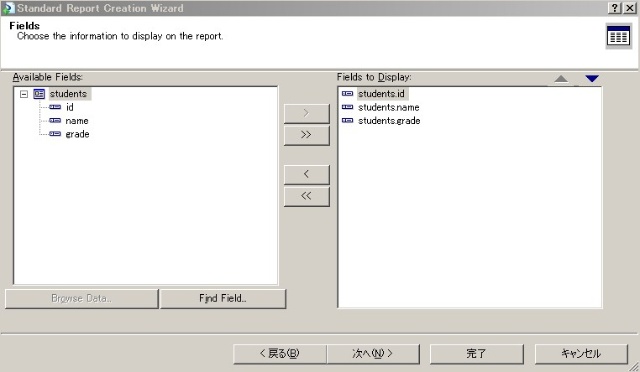Remove selected field with single left arrow
Image resolution: width=640 pixels, height=372 pixels.
coord(307,174)
